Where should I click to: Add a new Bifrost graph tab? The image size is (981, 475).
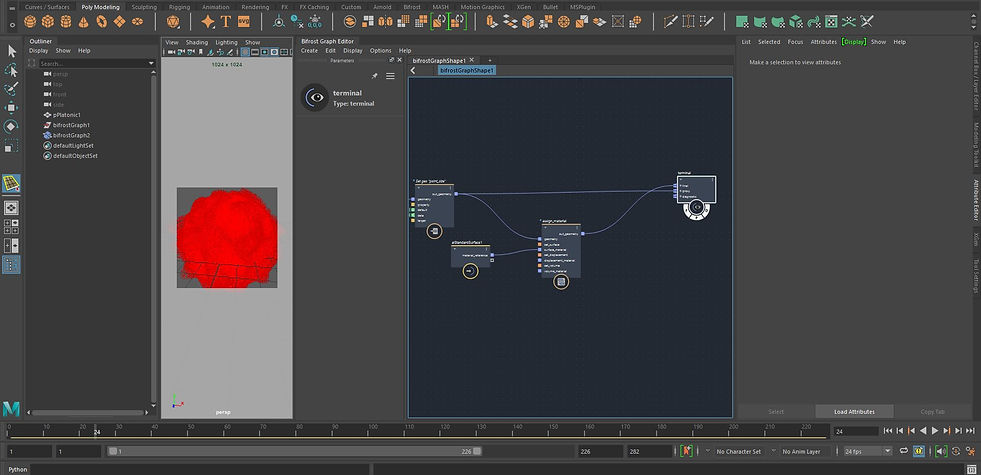[490, 60]
